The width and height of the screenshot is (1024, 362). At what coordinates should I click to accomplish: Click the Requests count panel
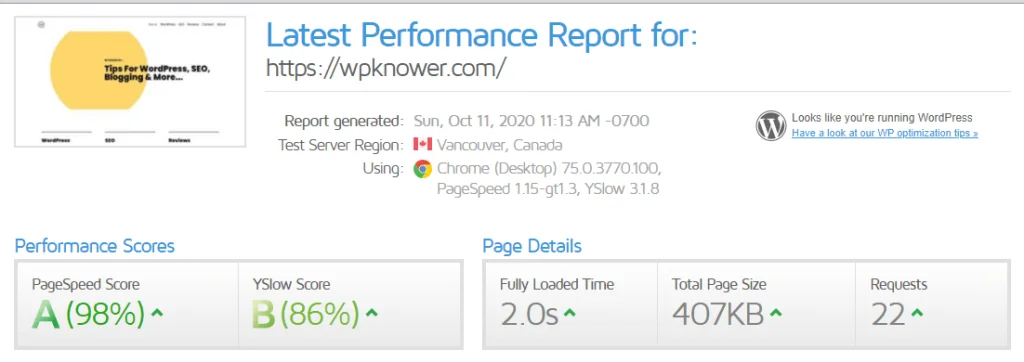[931, 304]
